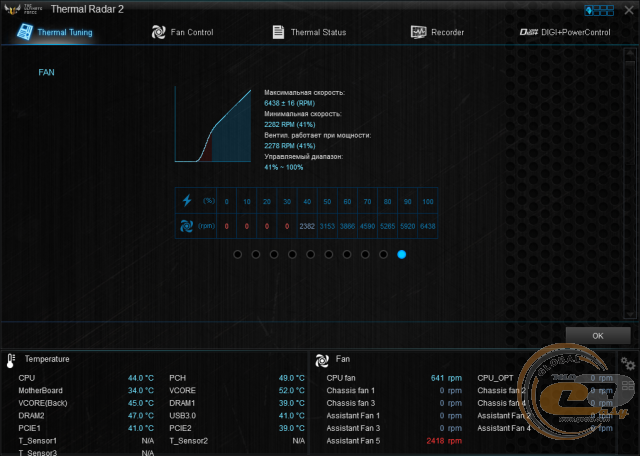Select the seventh page indicator dot
Screen dimensions: 640x456
coord(347,254)
